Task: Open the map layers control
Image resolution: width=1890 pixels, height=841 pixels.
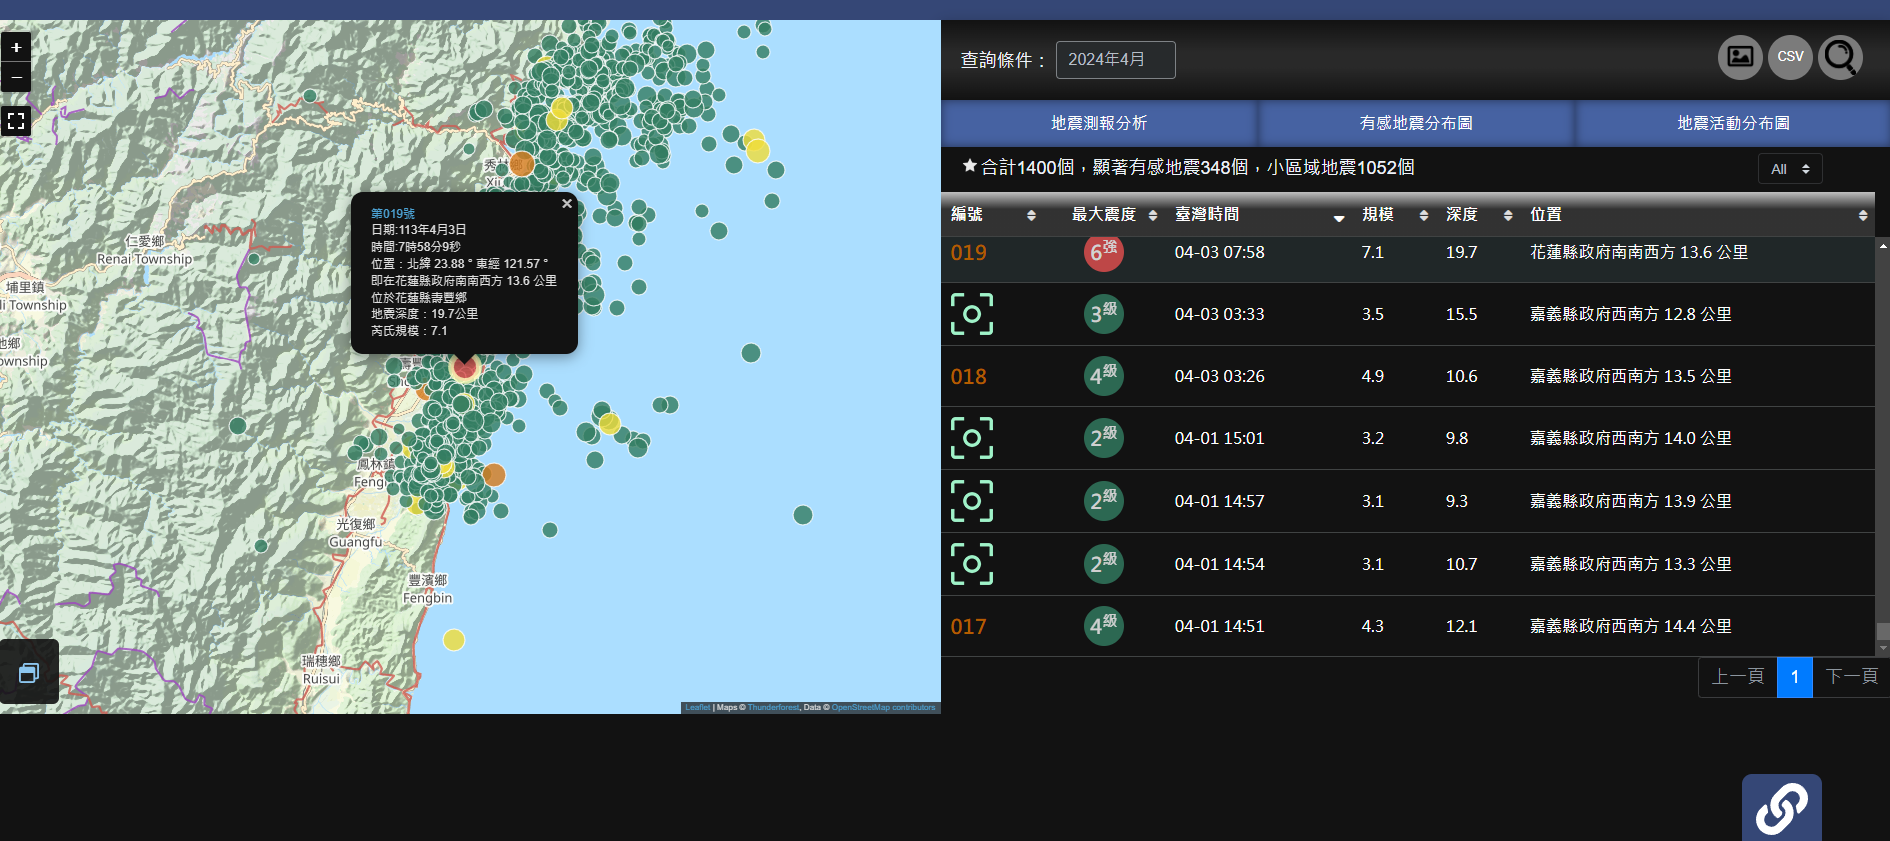Action: coord(29,673)
